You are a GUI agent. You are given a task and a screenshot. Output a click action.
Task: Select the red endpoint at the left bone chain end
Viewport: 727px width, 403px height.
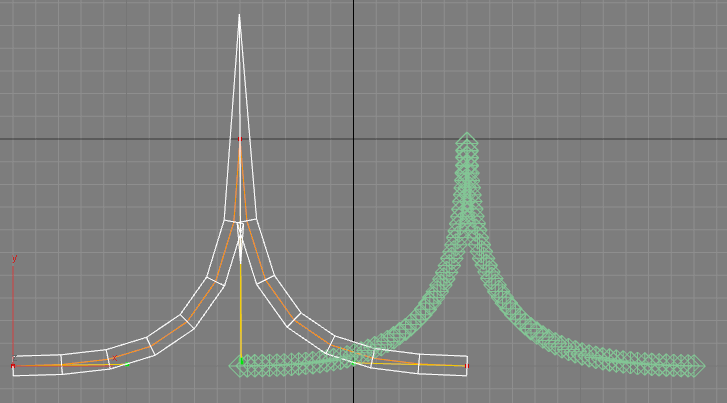pos(14,366)
